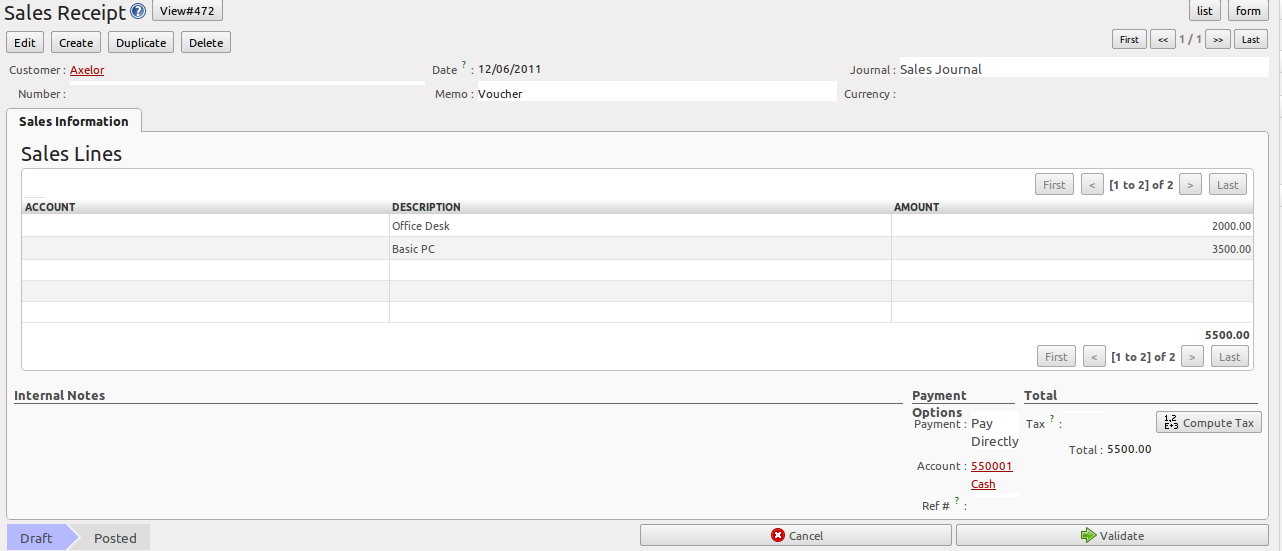The width and height of the screenshot is (1282, 551).
Task: Duplicate this sales receipt
Action: (x=141, y=43)
